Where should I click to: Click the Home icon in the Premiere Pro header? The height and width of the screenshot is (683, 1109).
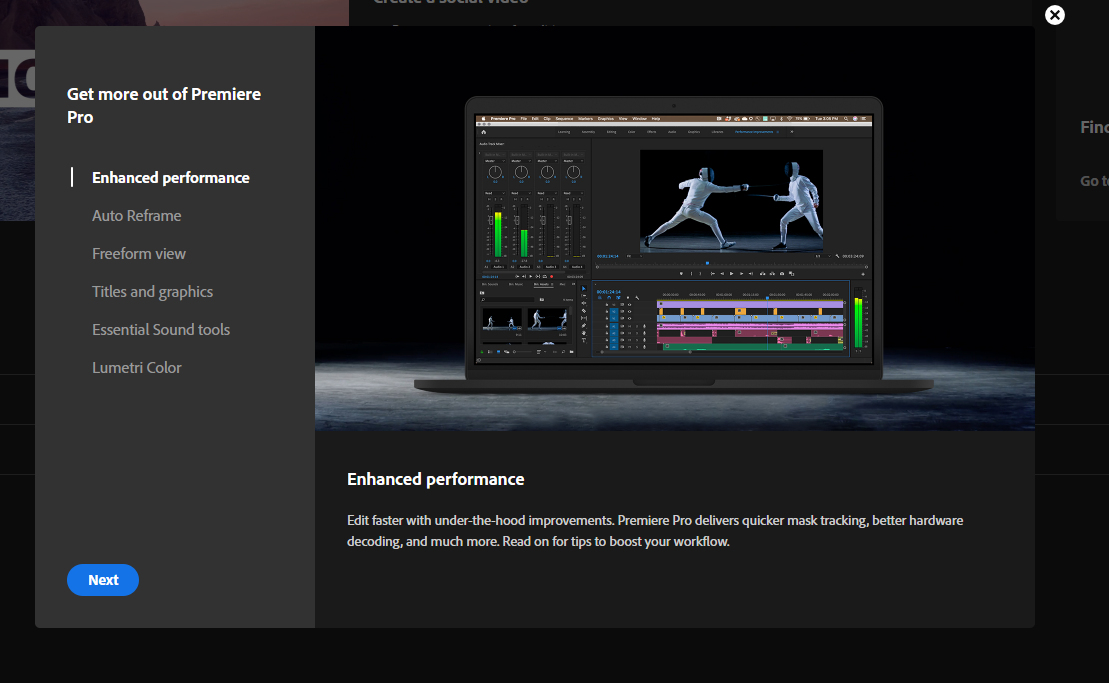484,132
